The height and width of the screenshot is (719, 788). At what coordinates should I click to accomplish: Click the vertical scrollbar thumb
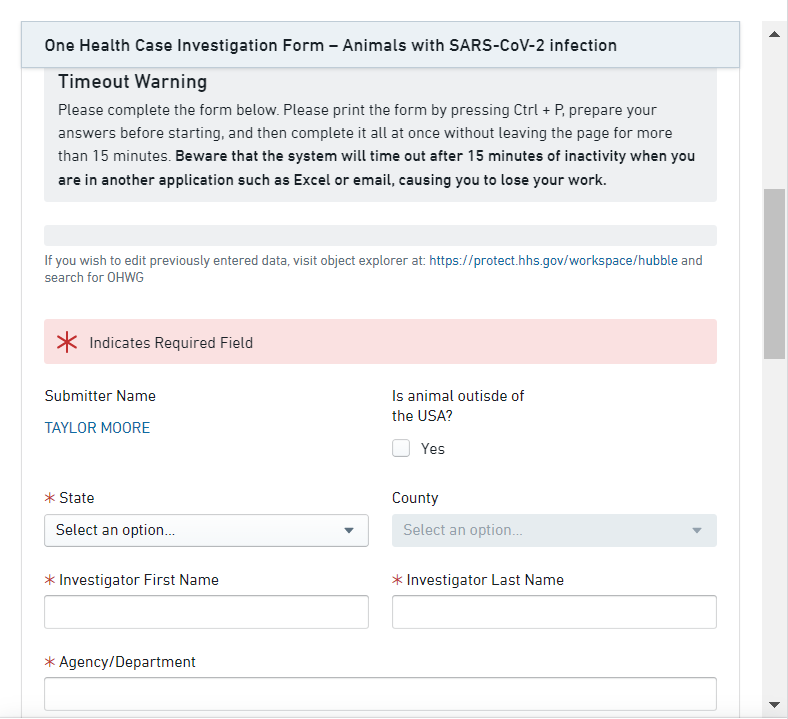(x=774, y=273)
